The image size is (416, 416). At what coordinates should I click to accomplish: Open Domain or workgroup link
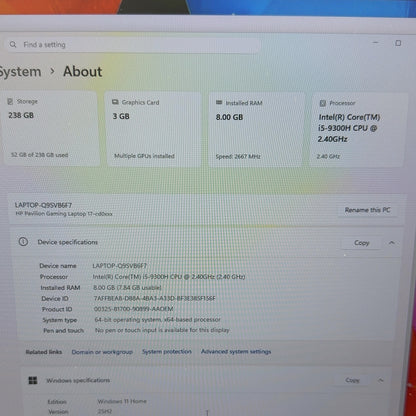coord(102,352)
